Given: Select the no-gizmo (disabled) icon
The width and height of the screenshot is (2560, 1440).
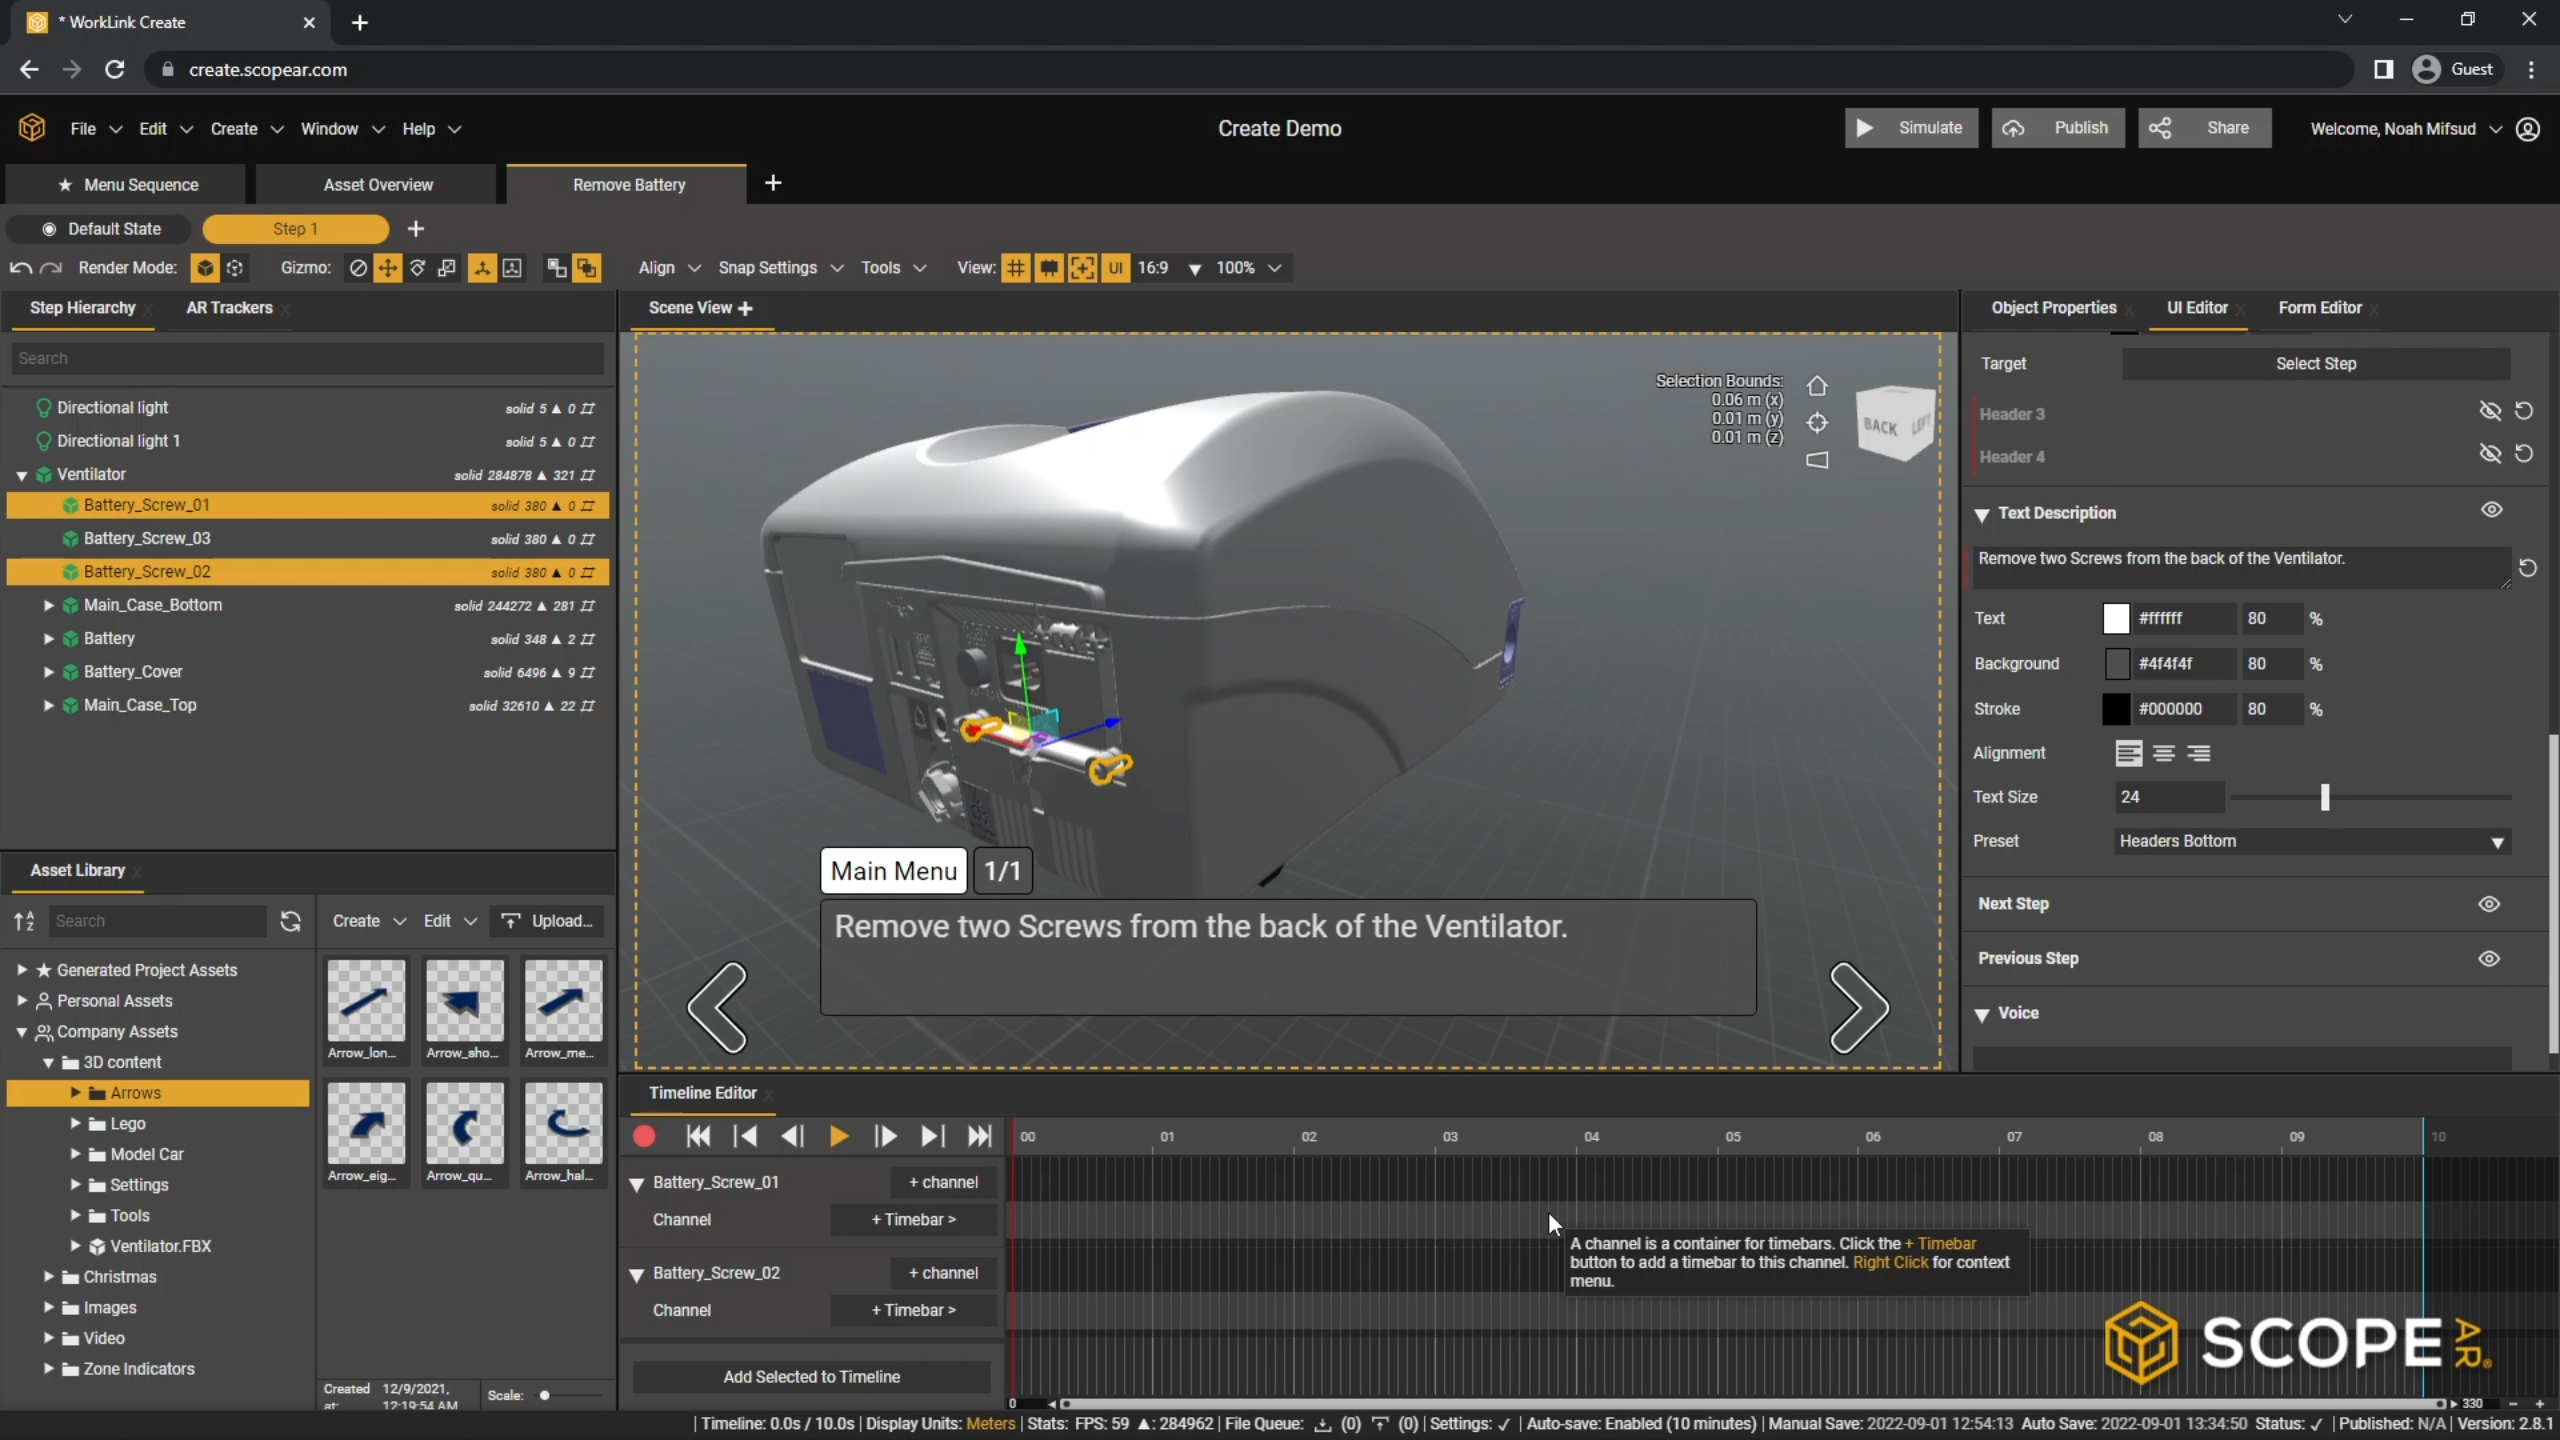Looking at the screenshot, I should 357,268.
